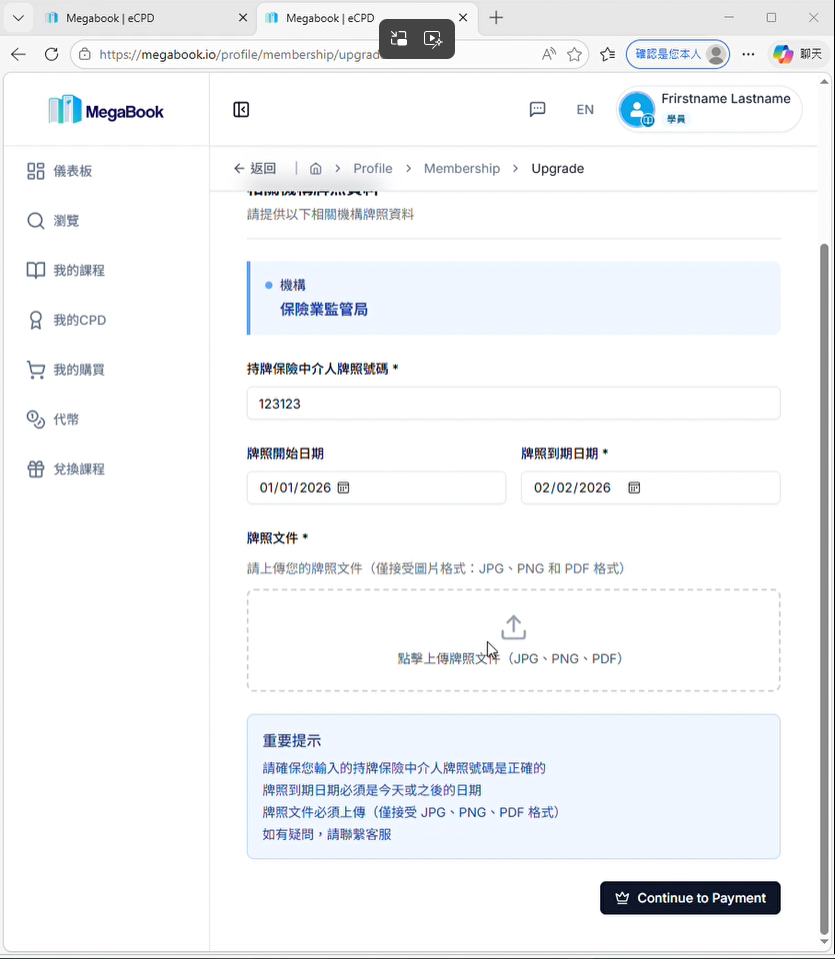Click the upload arrow icon
This screenshot has width=835, height=959.
pos(513,628)
